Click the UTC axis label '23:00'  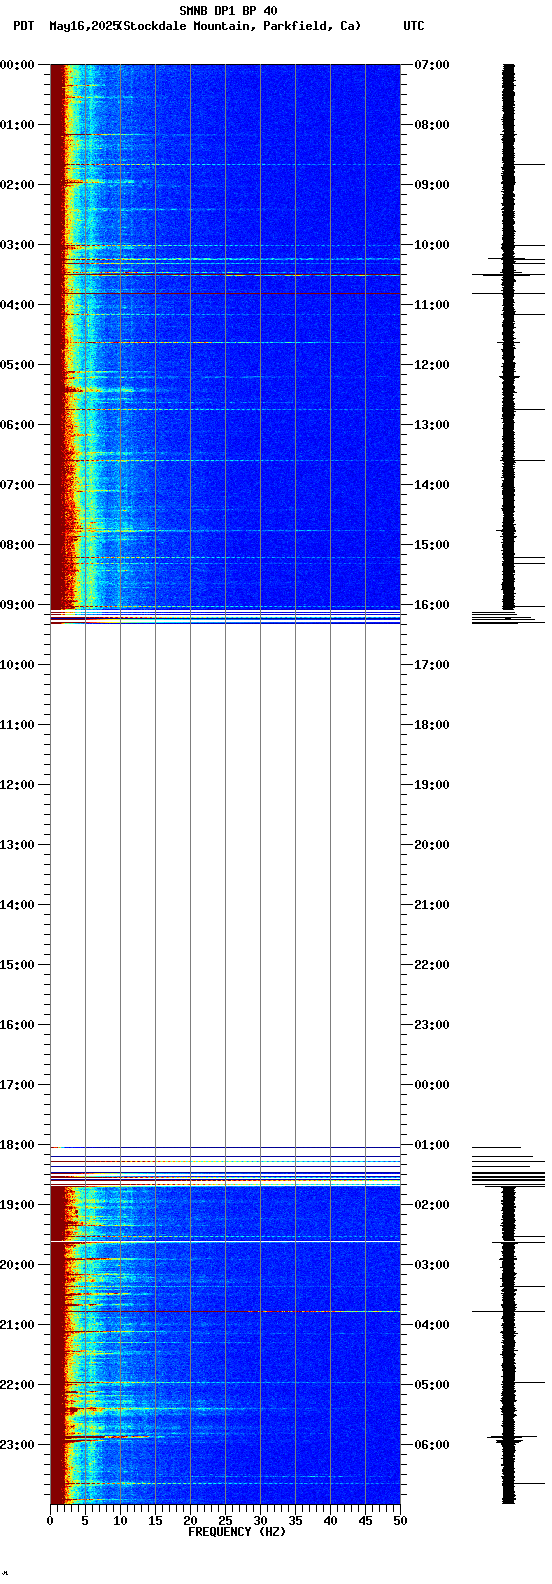tap(432, 1025)
